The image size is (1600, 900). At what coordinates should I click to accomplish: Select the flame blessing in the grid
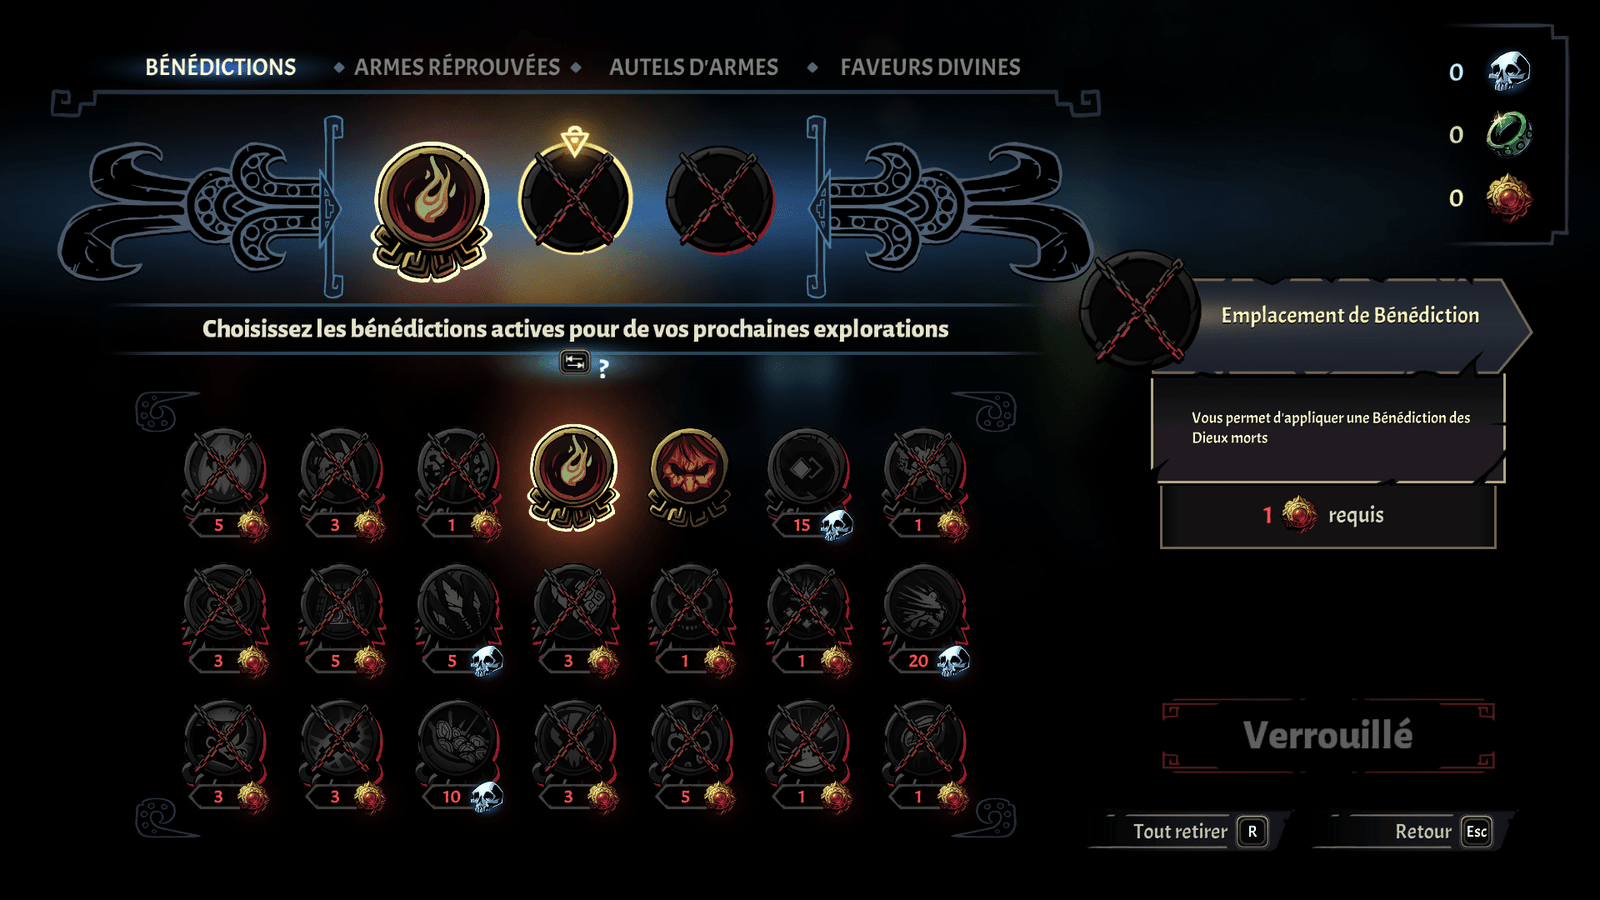[574, 476]
